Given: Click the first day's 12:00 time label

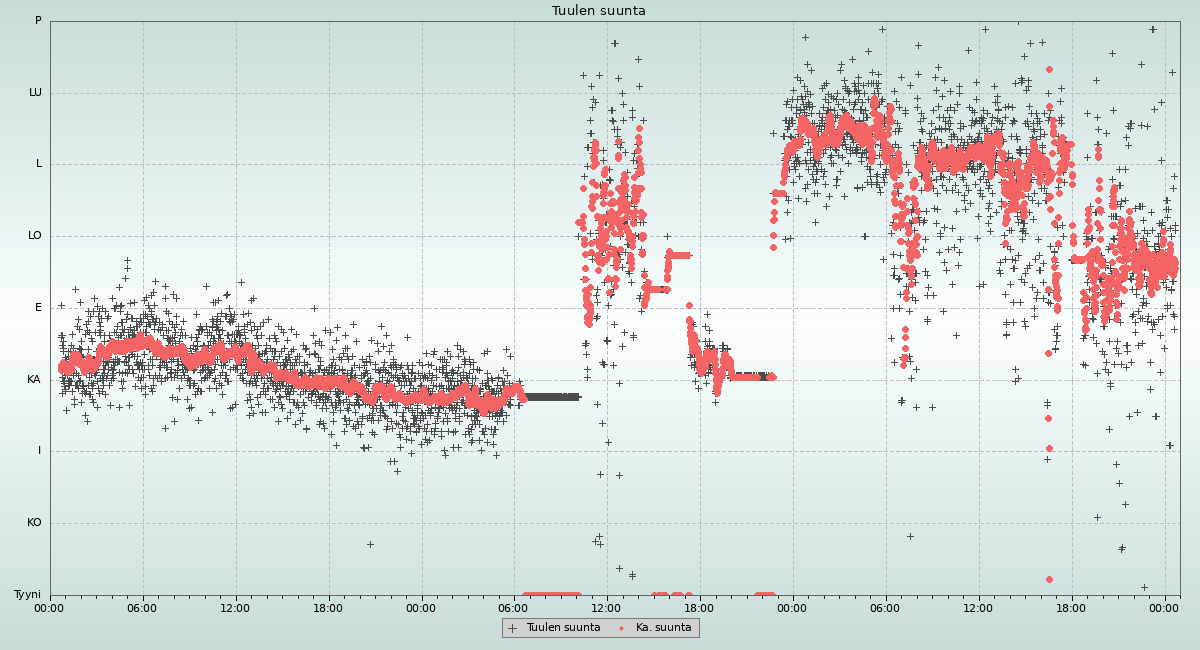Looking at the screenshot, I should tap(235, 608).
